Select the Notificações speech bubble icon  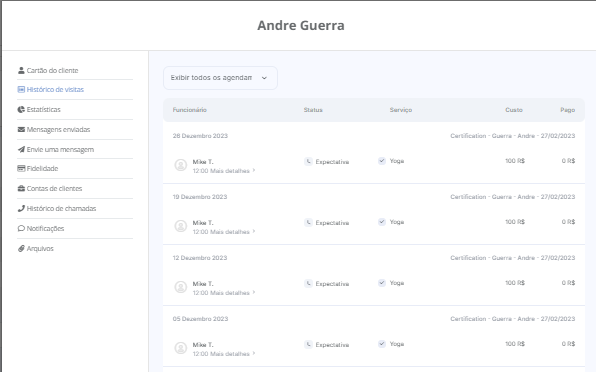pos(21,228)
